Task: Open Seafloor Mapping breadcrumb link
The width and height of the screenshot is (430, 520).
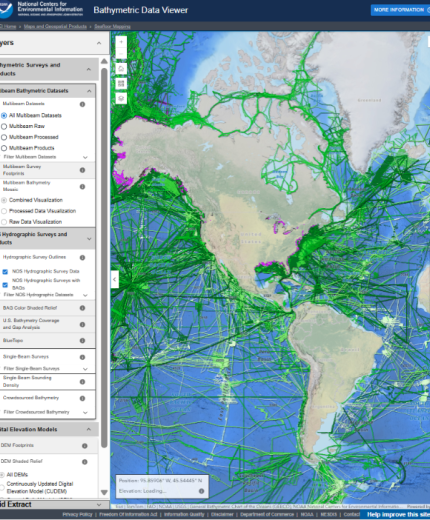Action: [112, 26]
